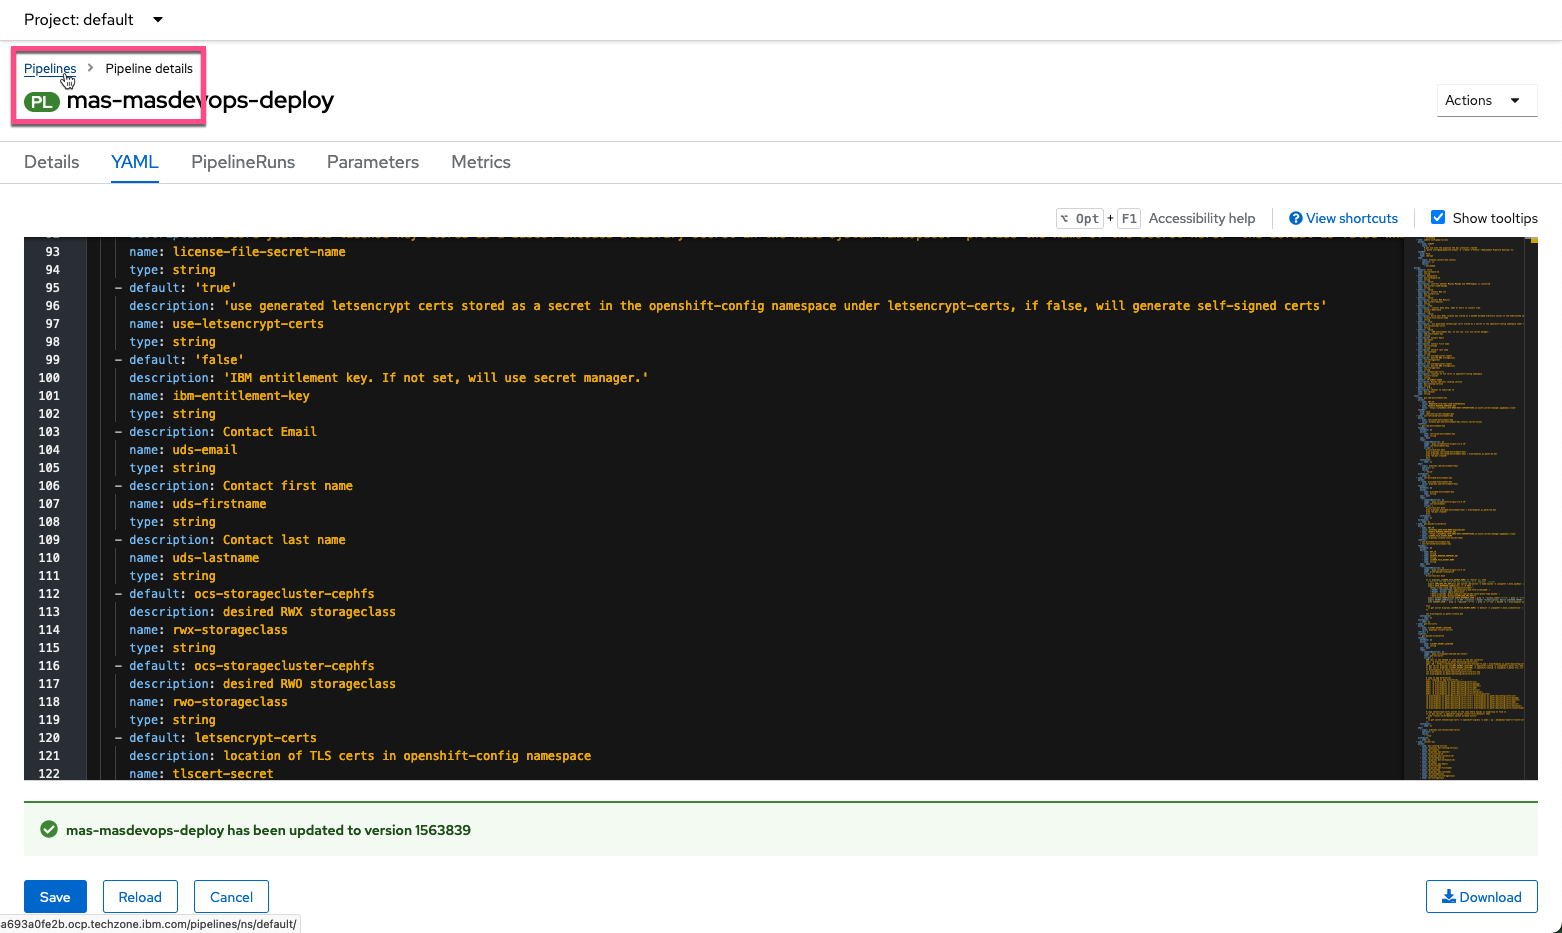Open the Metrics tab
Image resolution: width=1562 pixels, height=933 pixels.
[481, 162]
